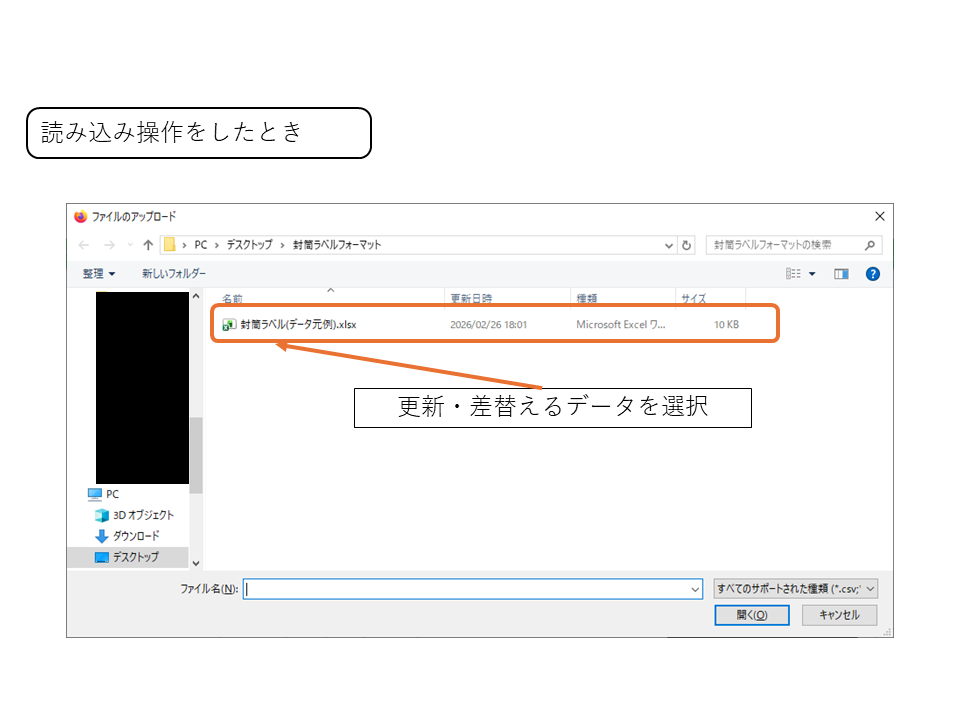Click the navigation pane scrollbar down arrow
The width and height of the screenshot is (960, 720).
tap(196, 563)
